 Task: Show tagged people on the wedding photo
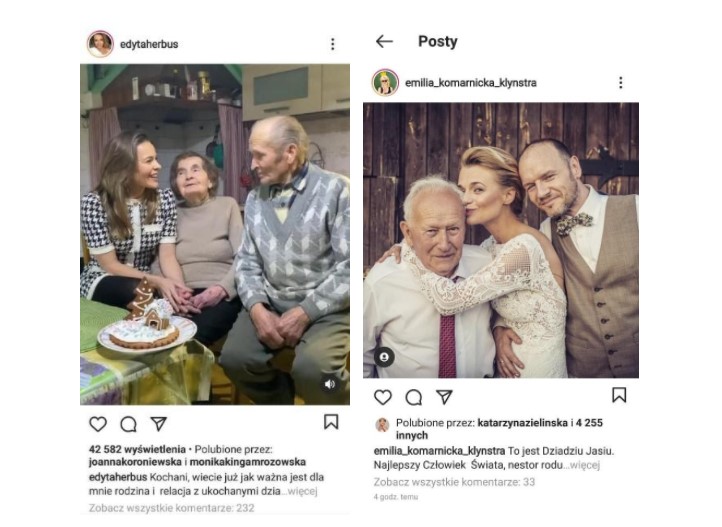click(385, 357)
